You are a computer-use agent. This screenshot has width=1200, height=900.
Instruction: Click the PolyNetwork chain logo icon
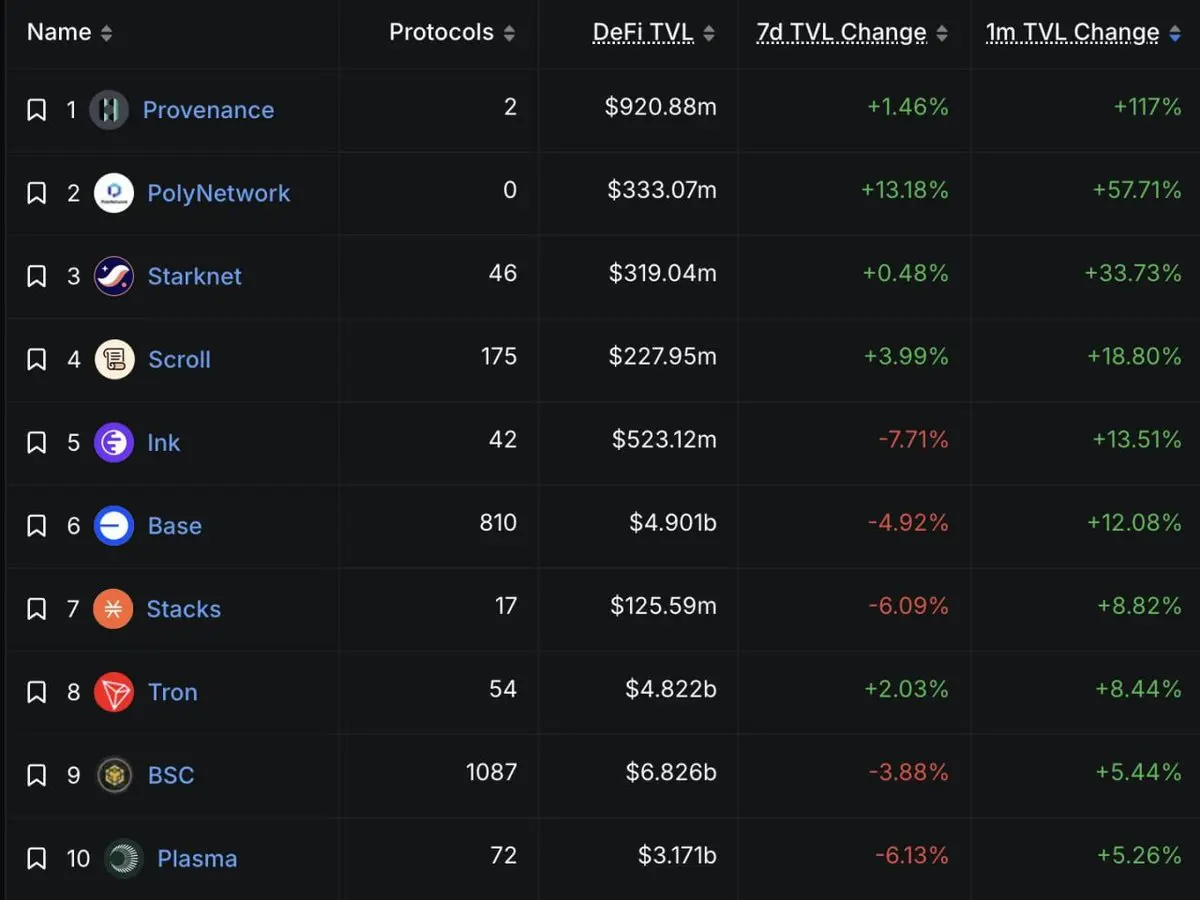[114, 193]
